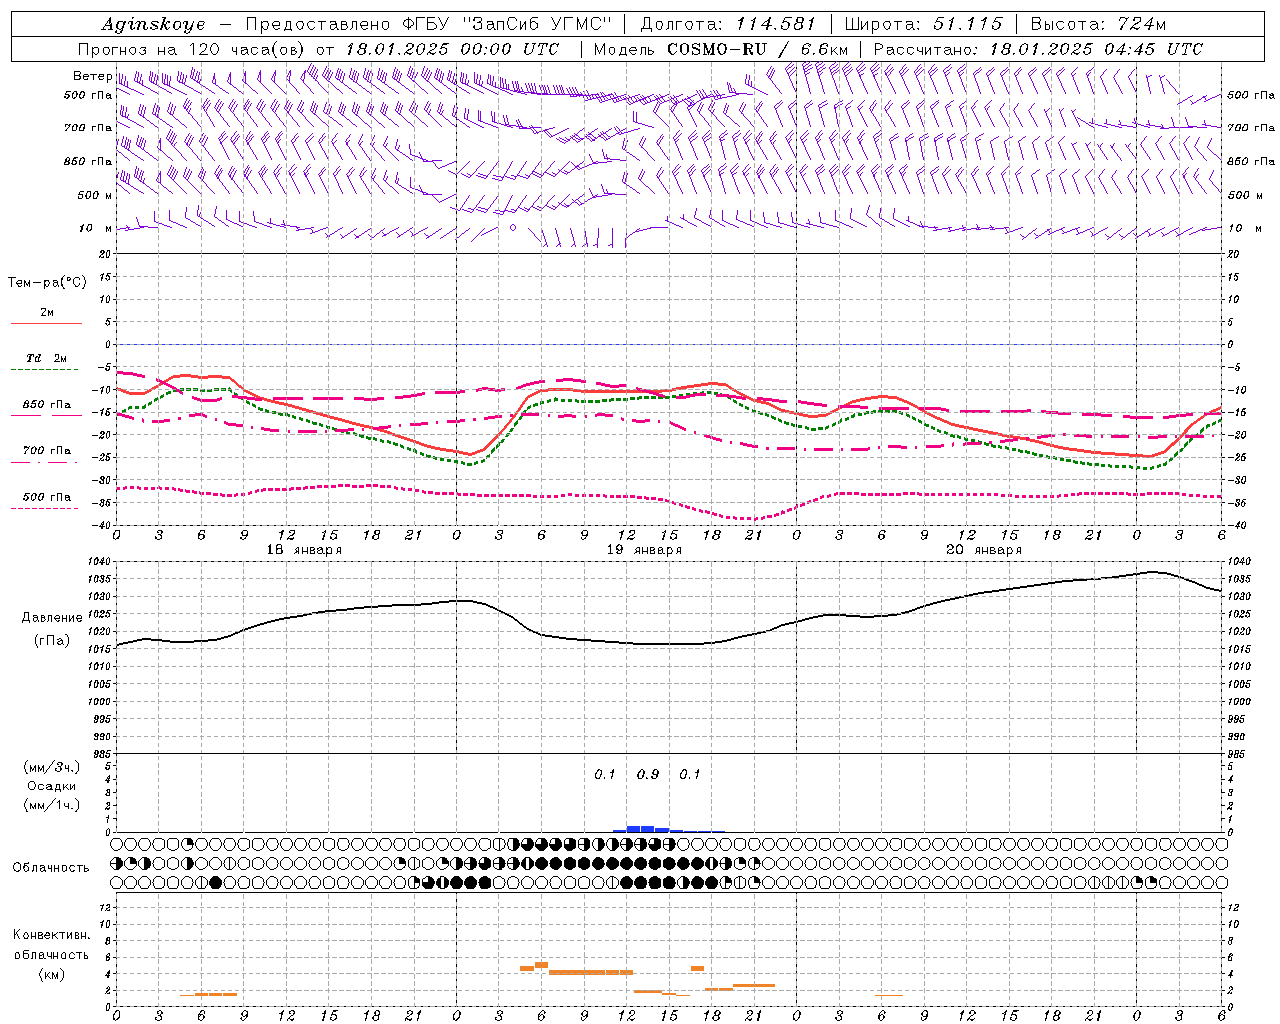
Task: Click the dotted 500 гПа temperature legend line
Action: pyautogui.click(x=46, y=508)
